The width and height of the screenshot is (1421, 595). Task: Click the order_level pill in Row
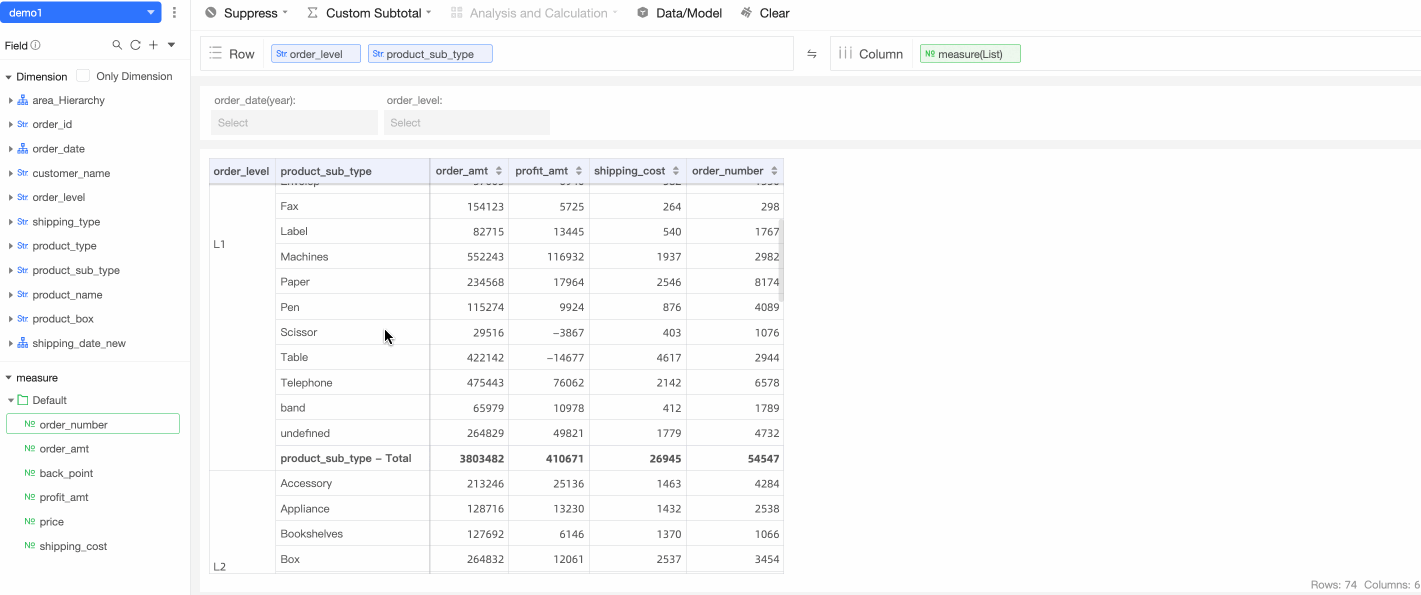click(x=316, y=54)
